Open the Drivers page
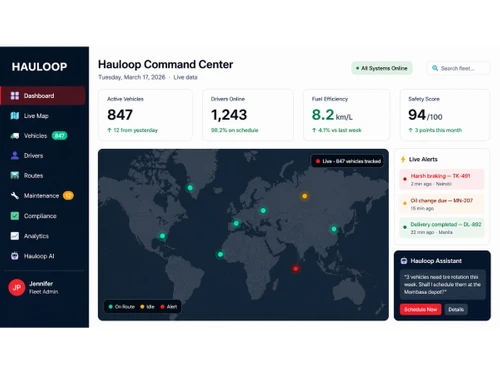This screenshot has width=500, height=375. coord(43,155)
